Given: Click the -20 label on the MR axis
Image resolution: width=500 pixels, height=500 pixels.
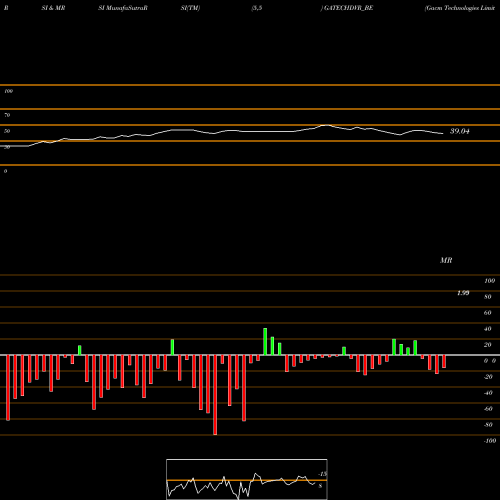Looking at the screenshot, I should 488,377.
